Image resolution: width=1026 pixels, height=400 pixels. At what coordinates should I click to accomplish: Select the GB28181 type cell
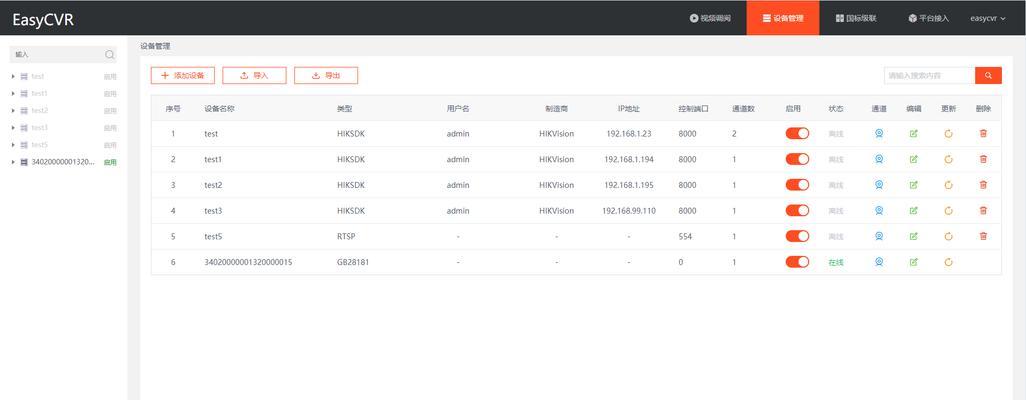pyautogui.click(x=353, y=262)
